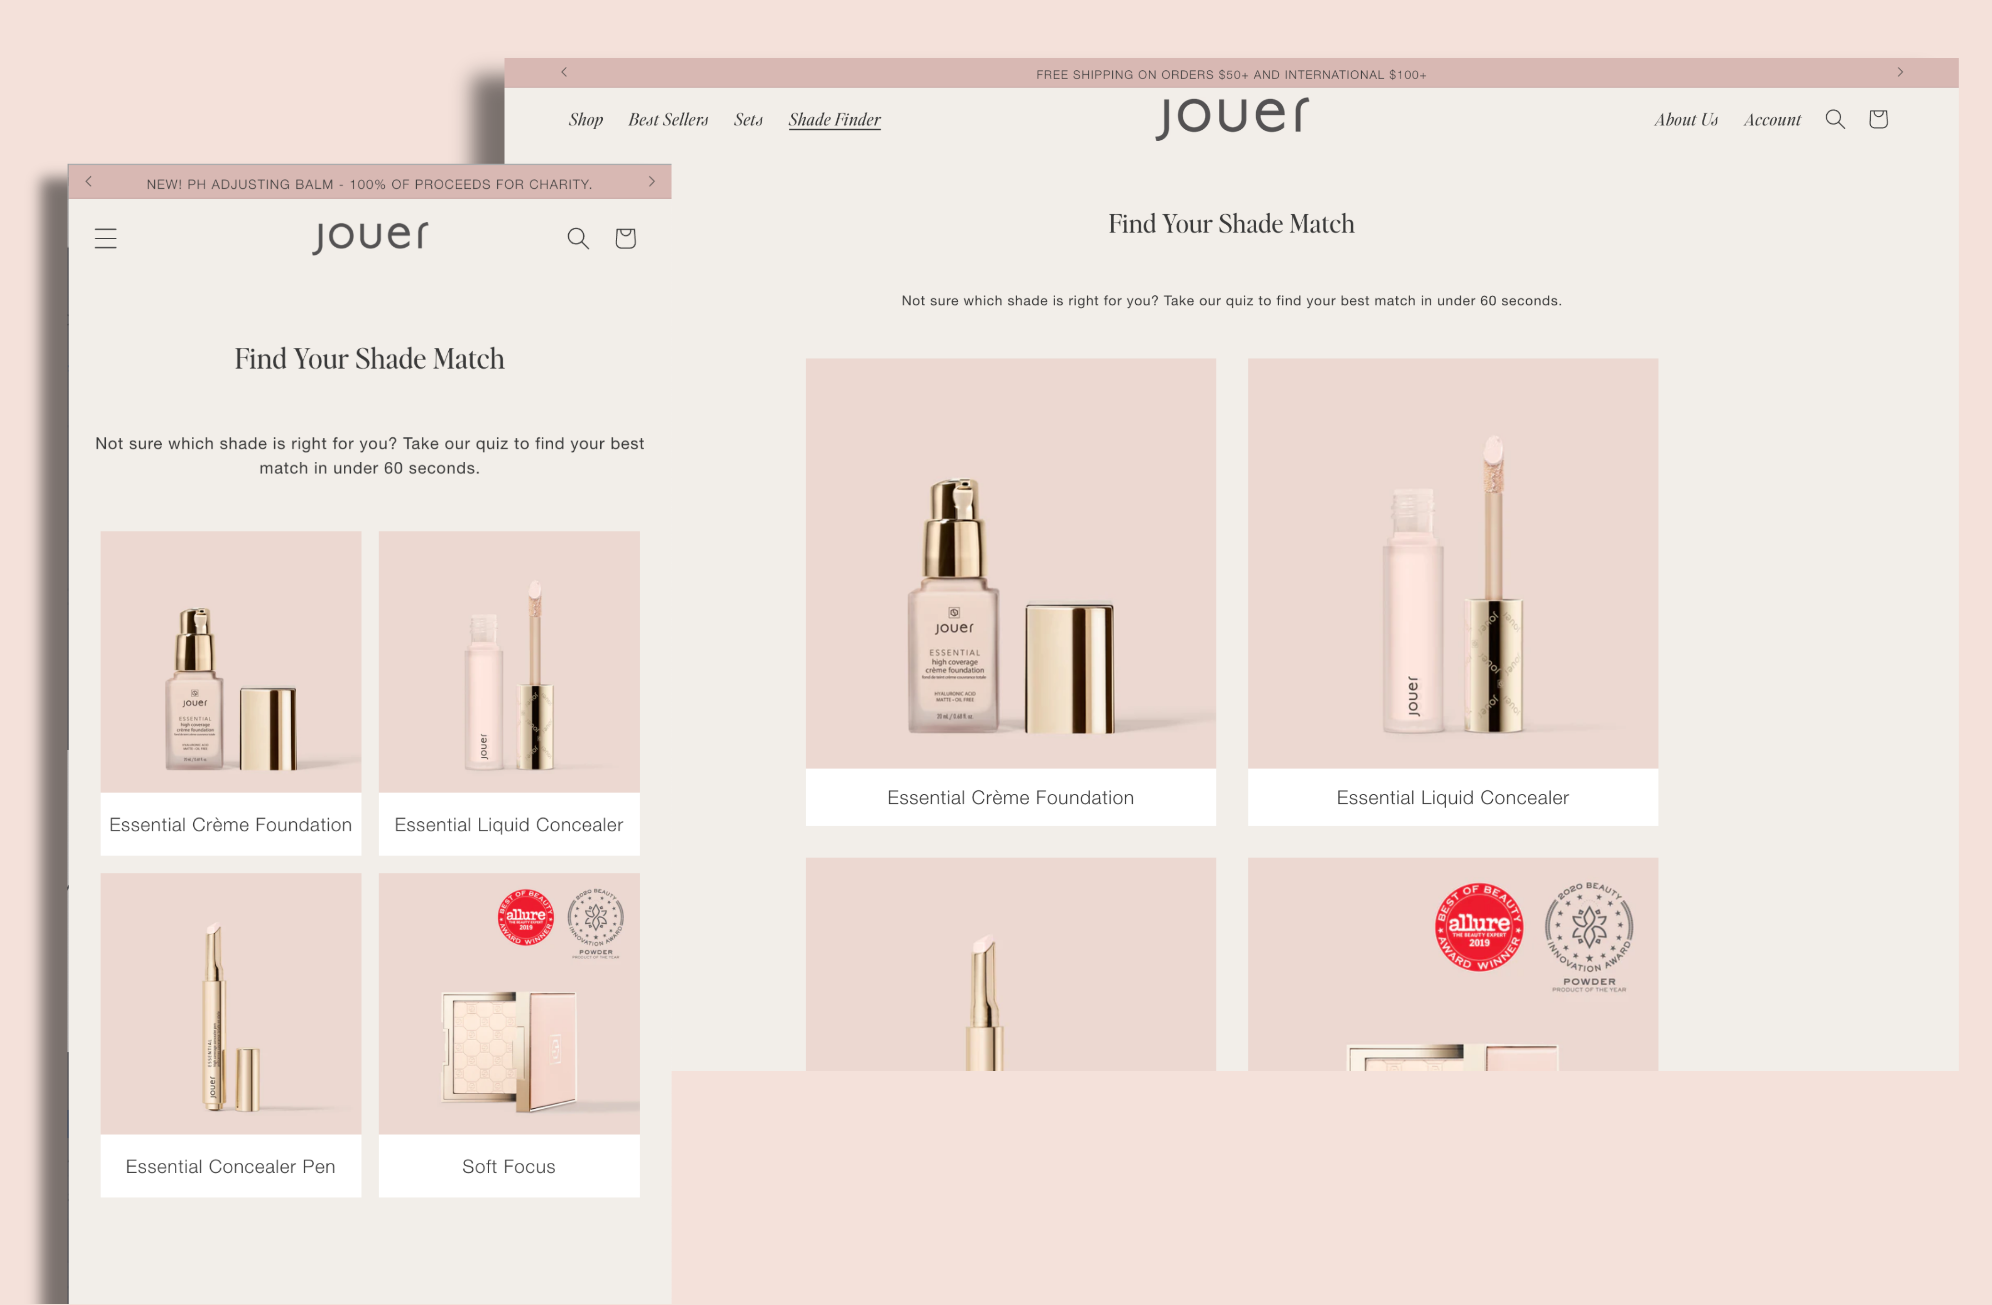Click the Allure award badge on desktop
This screenshot has width=1992, height=1305.
coord(1479,927)
